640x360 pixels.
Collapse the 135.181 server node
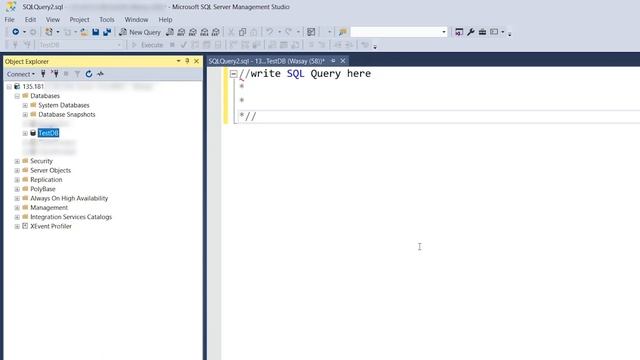[9, 87]
